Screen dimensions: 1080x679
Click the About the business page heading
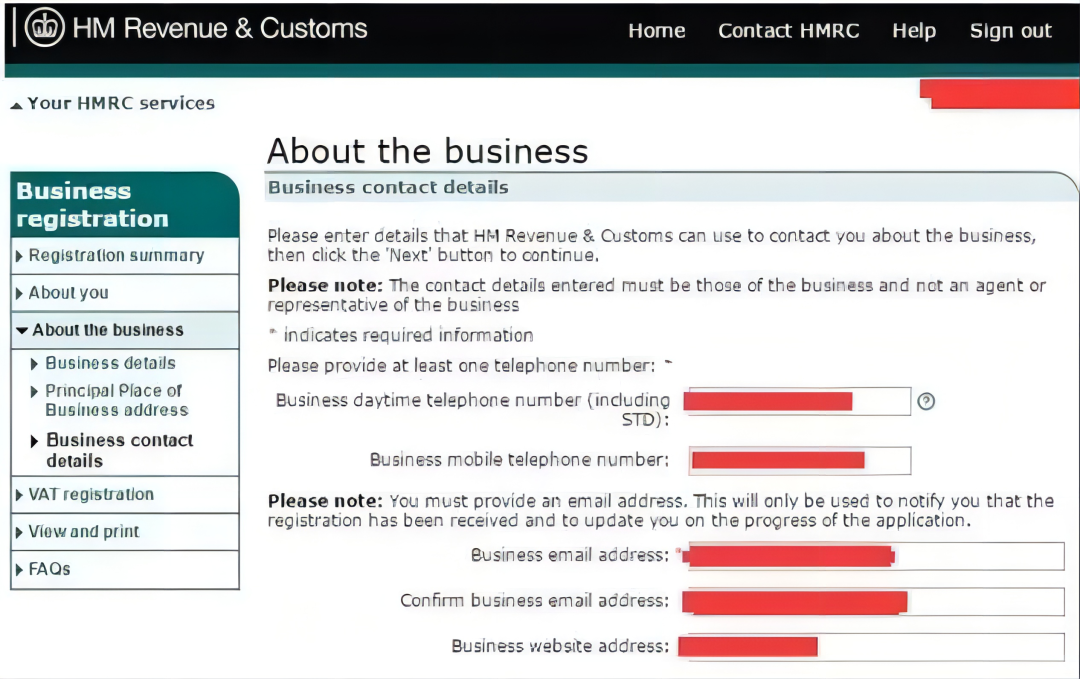428,151
